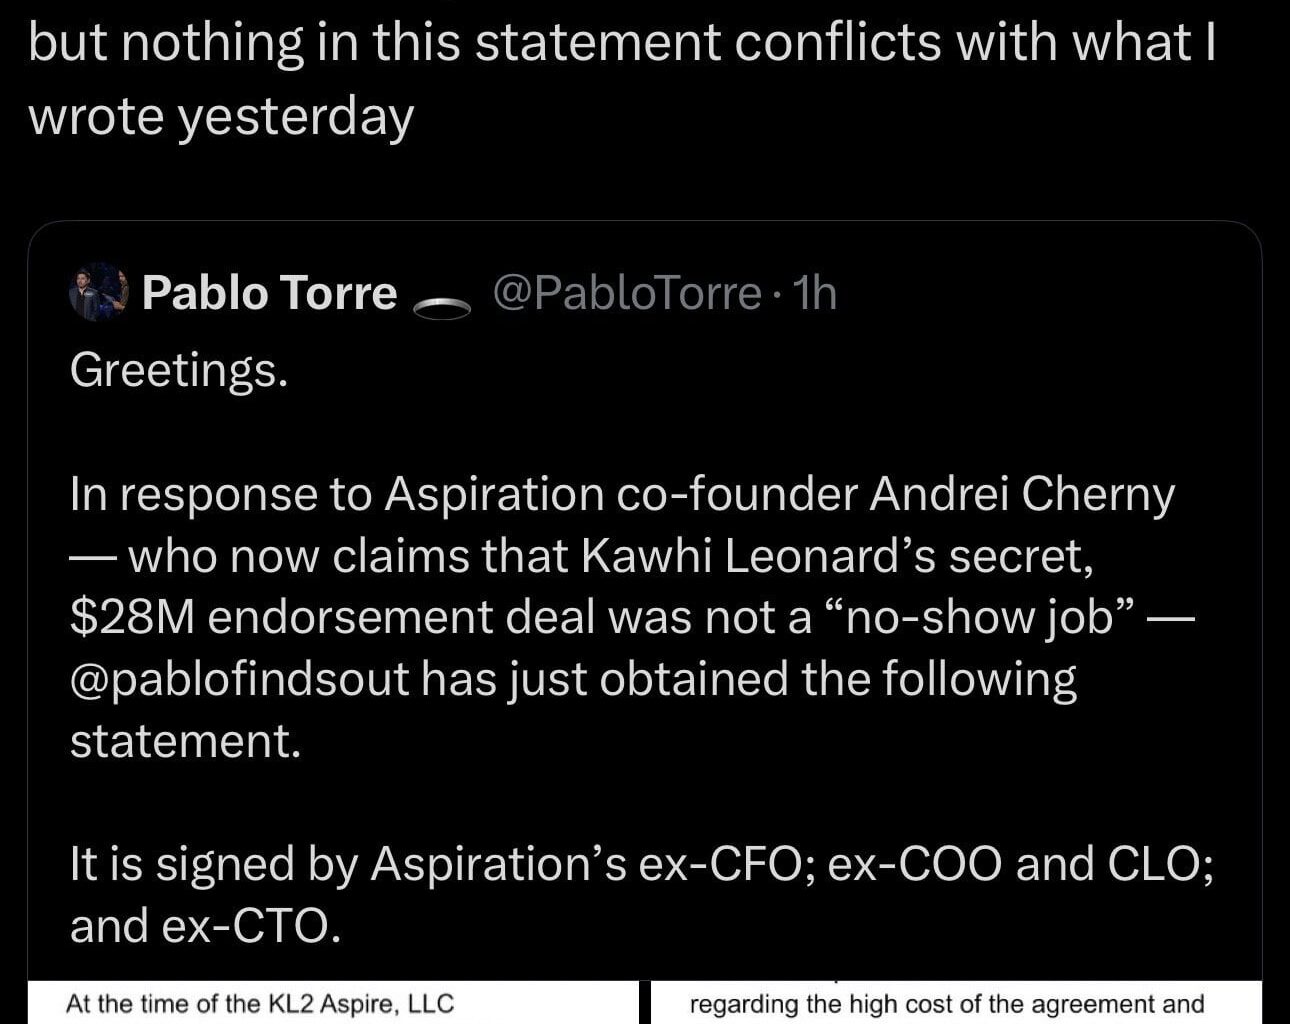Click the text 'but nothing in this statement conflicts'

click(x=620, y=40)
